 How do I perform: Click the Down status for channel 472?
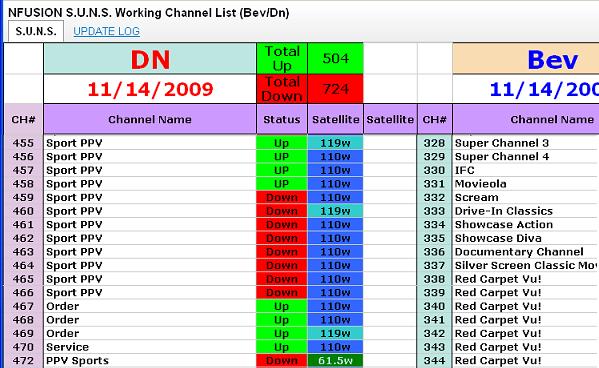click(282, 361)
